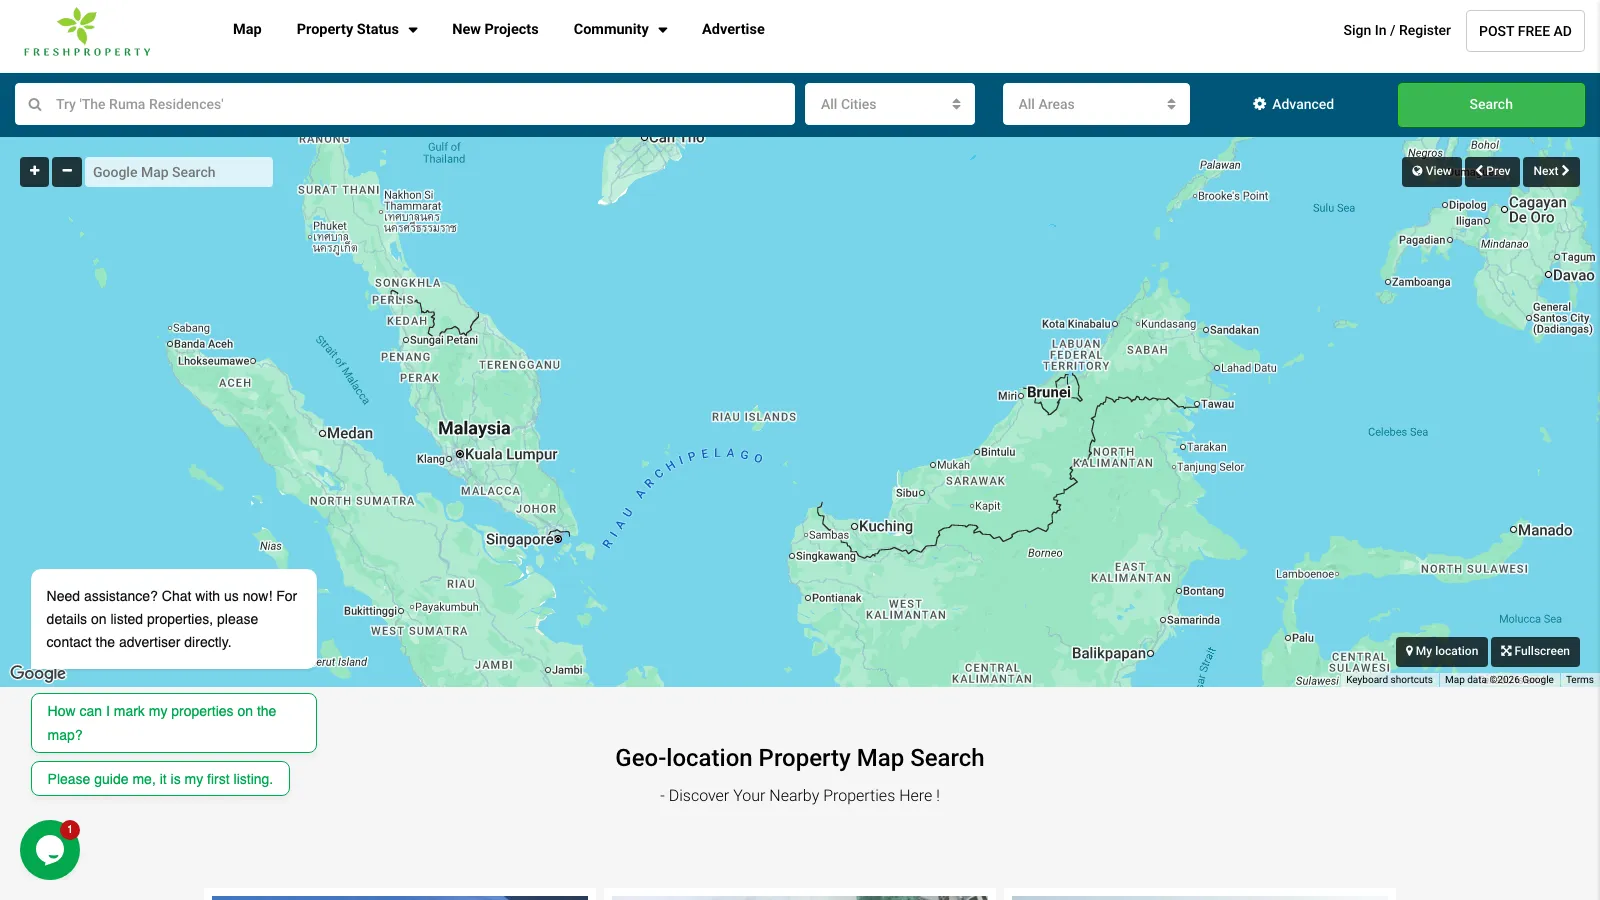This screenshot has height=900, width=1600.
Task: Click the Davao label on the map
Action: point(1573,275)
